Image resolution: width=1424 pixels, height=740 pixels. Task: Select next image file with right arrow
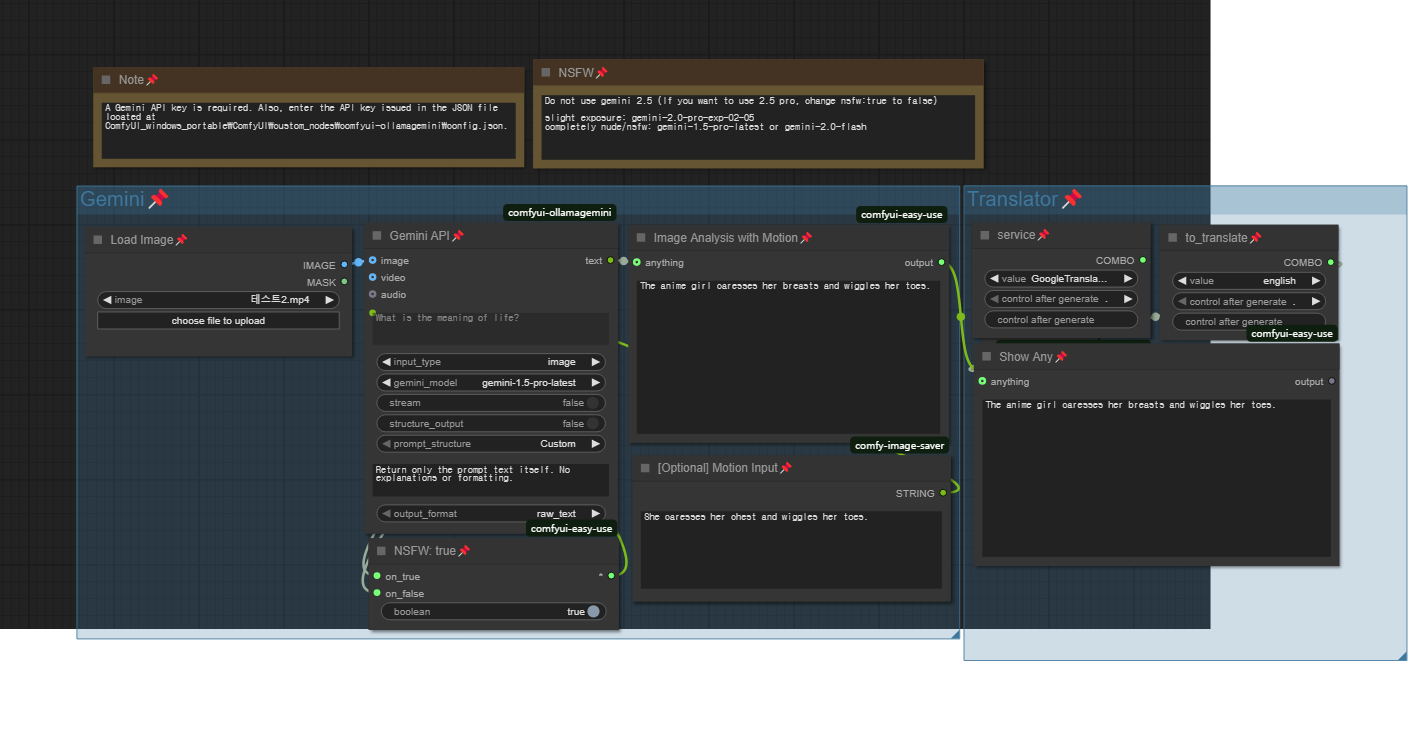(329, 300)
